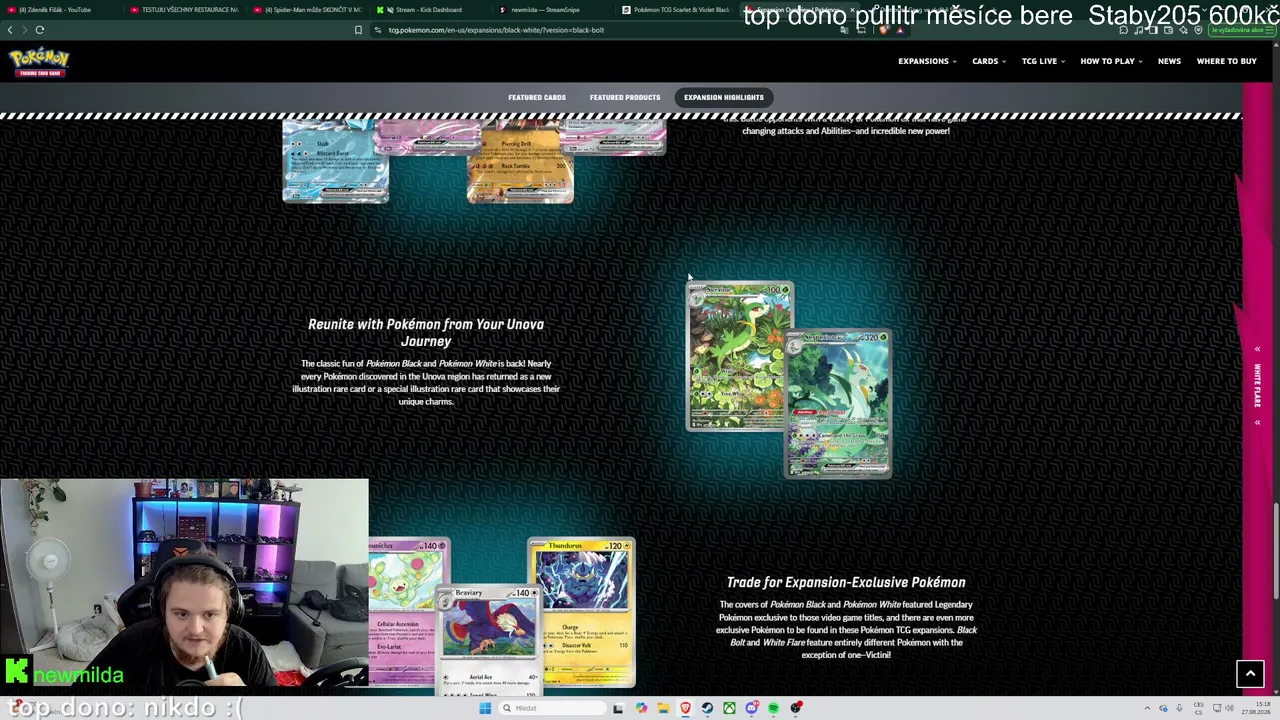Image resolution: width=1280 pixels, height=720 pixels.
Task: Expand the TCG Live navigation menu
Action: (1043, 61)
